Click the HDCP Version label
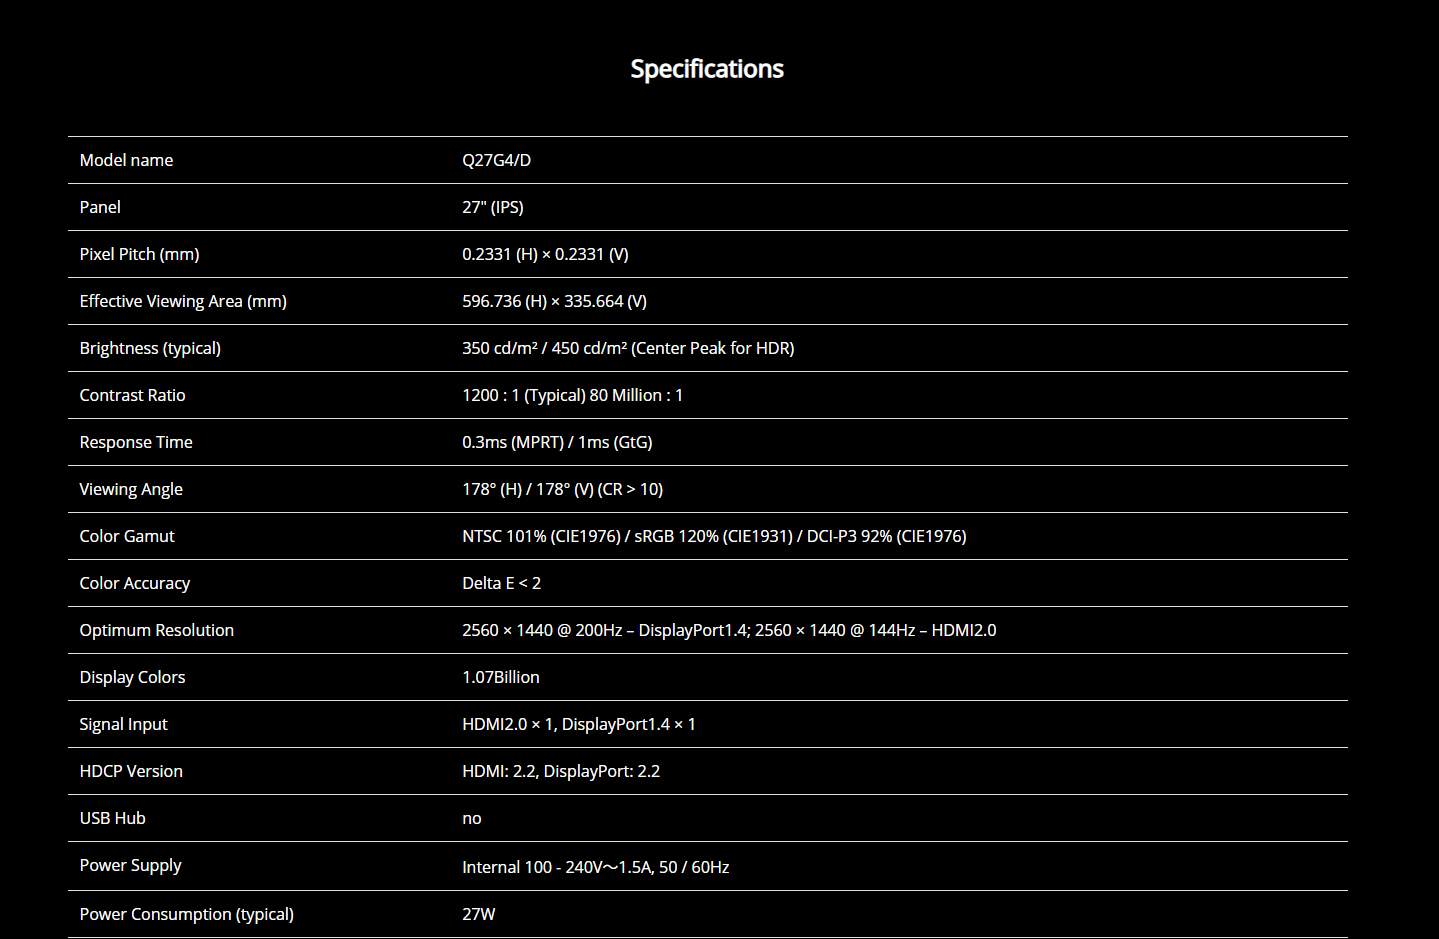 (131, 771)
